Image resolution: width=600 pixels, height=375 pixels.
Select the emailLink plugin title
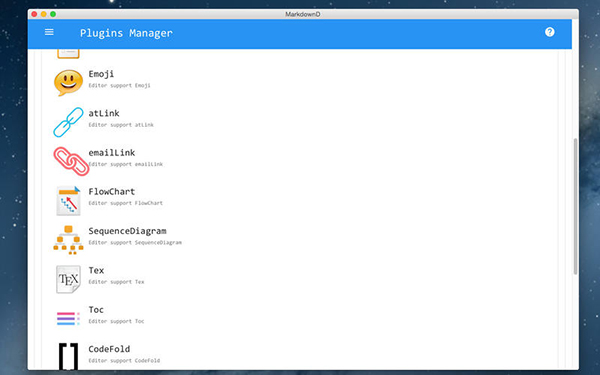(x=112, y=153)
